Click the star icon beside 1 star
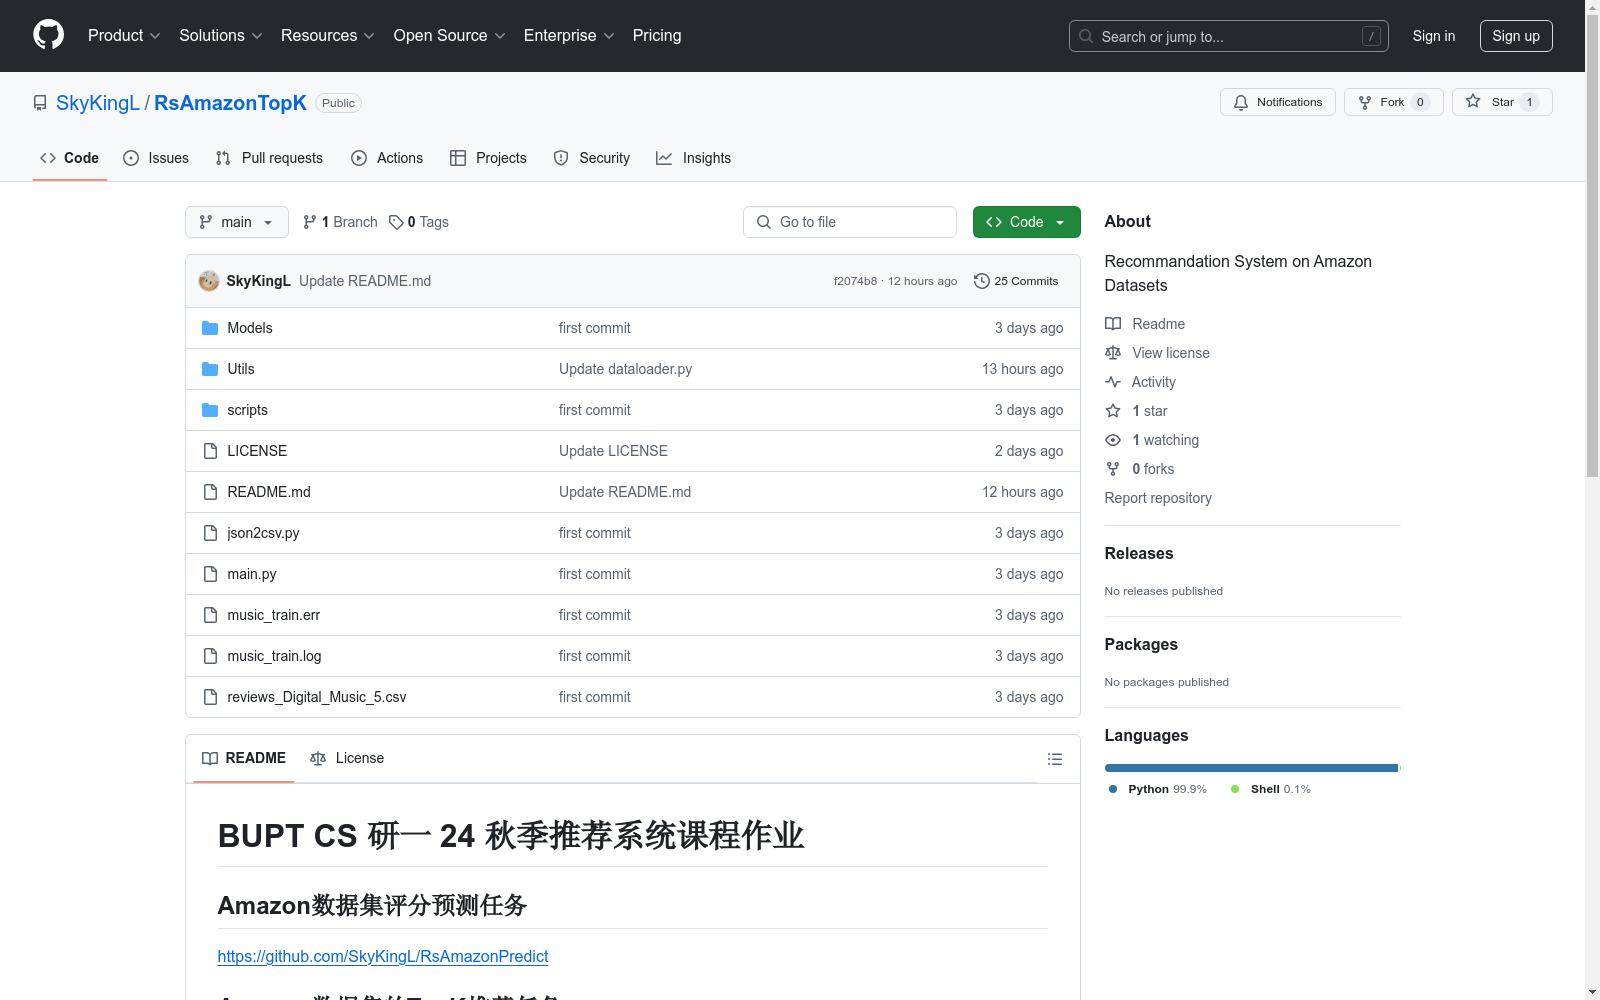1600x1000 pixels. click(1113, 411)
